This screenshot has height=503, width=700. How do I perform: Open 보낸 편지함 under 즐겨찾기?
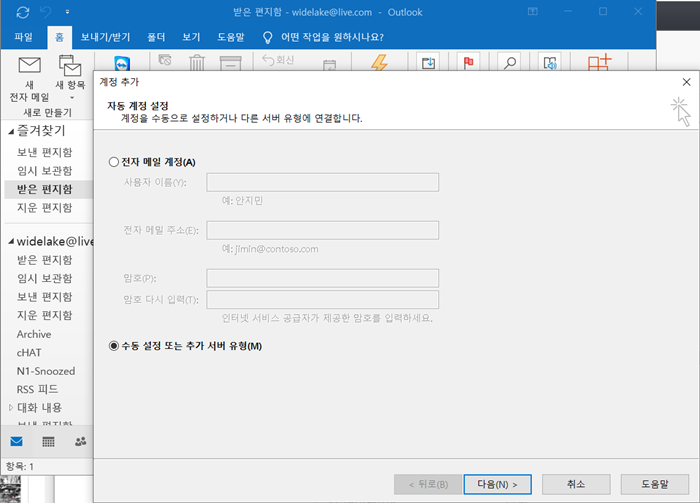(x=45, y=152)
